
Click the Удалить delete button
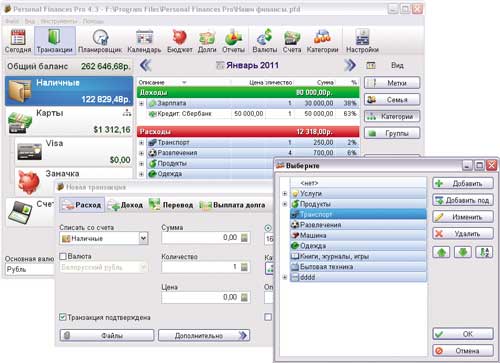pyautogui.click(x=463, y=234)
